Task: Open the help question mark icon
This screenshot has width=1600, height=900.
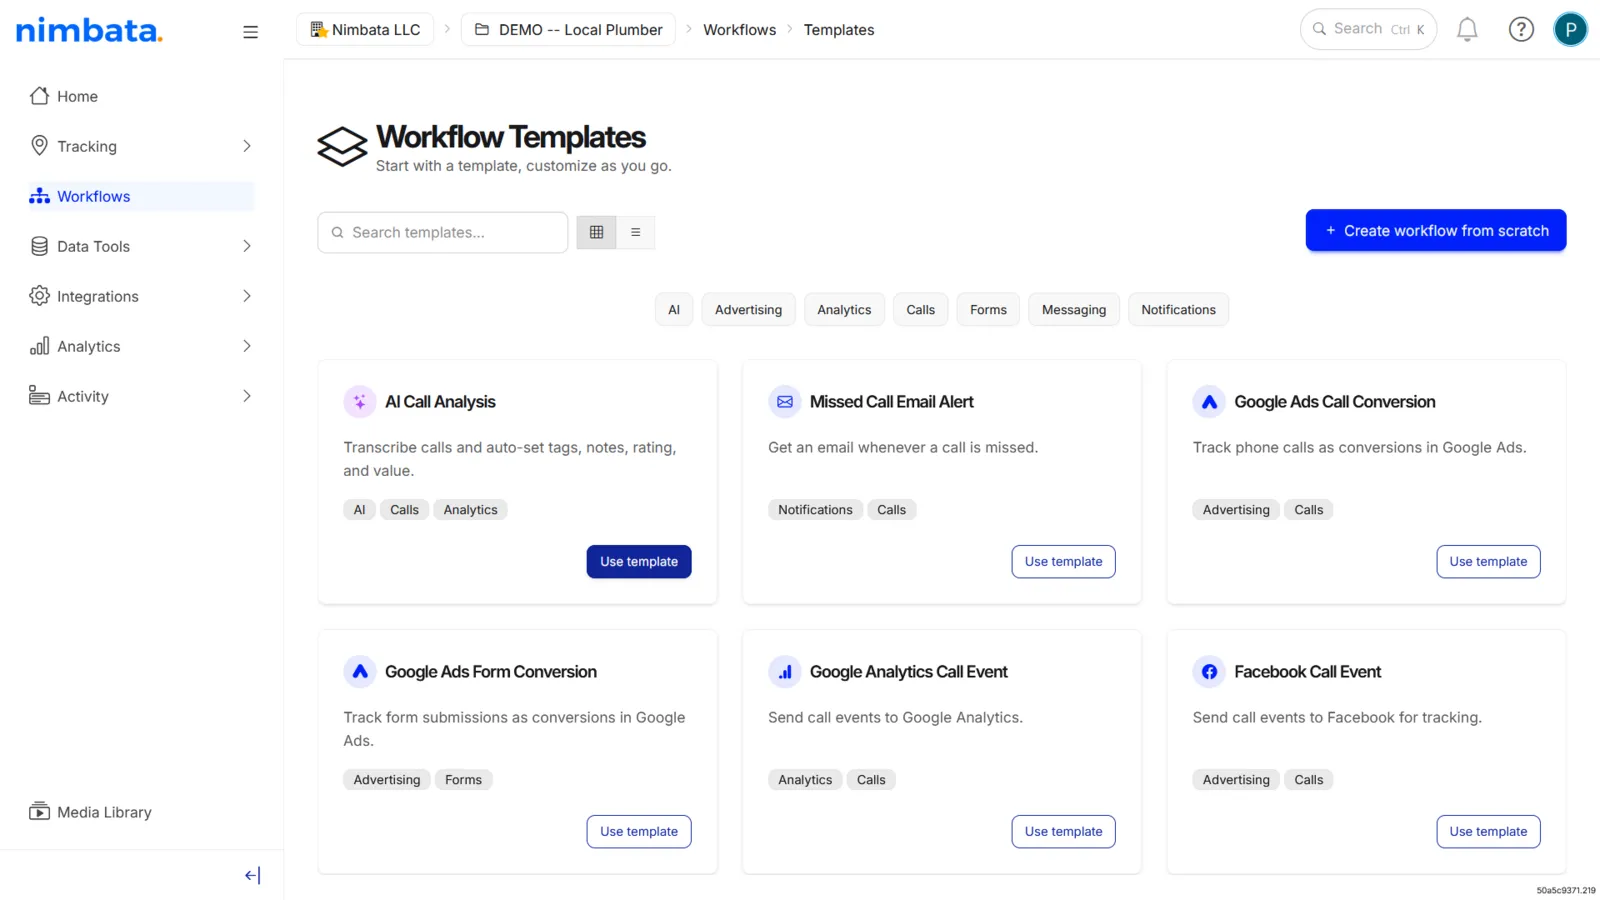Action: (x=1521, y=30)
